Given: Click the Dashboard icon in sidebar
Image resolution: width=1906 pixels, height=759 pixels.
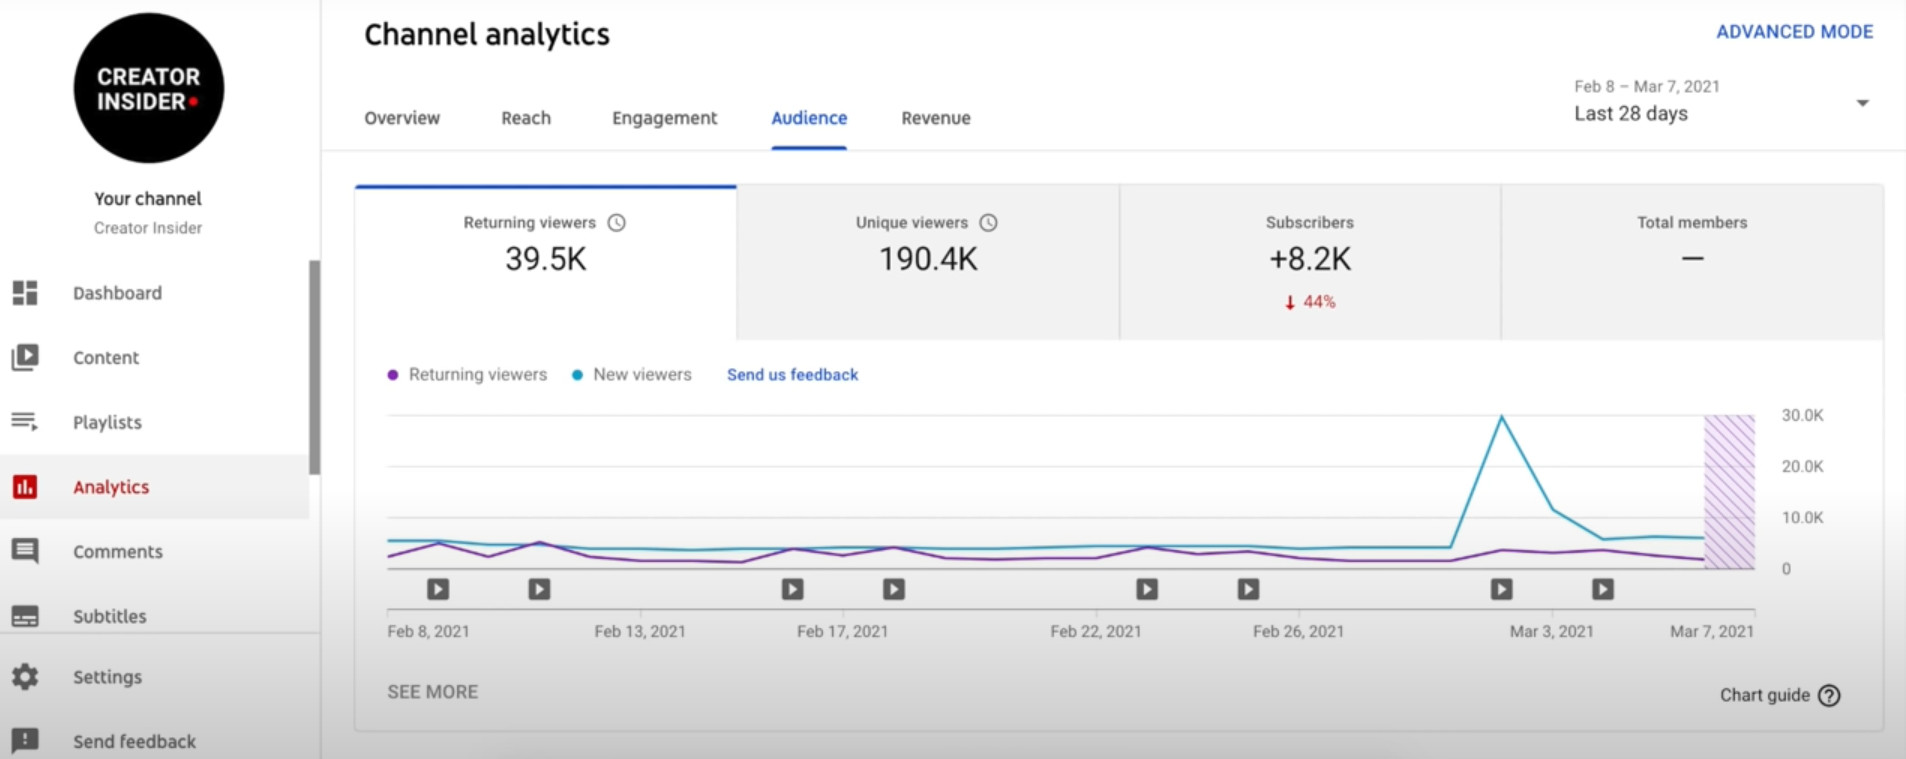Looking at the screenshot, I should coord(25,293).
